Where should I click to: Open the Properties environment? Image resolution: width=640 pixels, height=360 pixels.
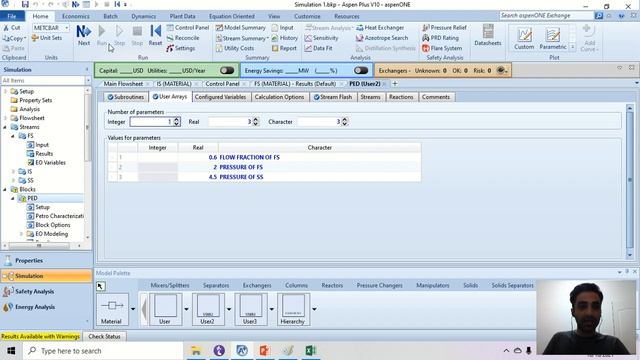click(x=46, y=260)
